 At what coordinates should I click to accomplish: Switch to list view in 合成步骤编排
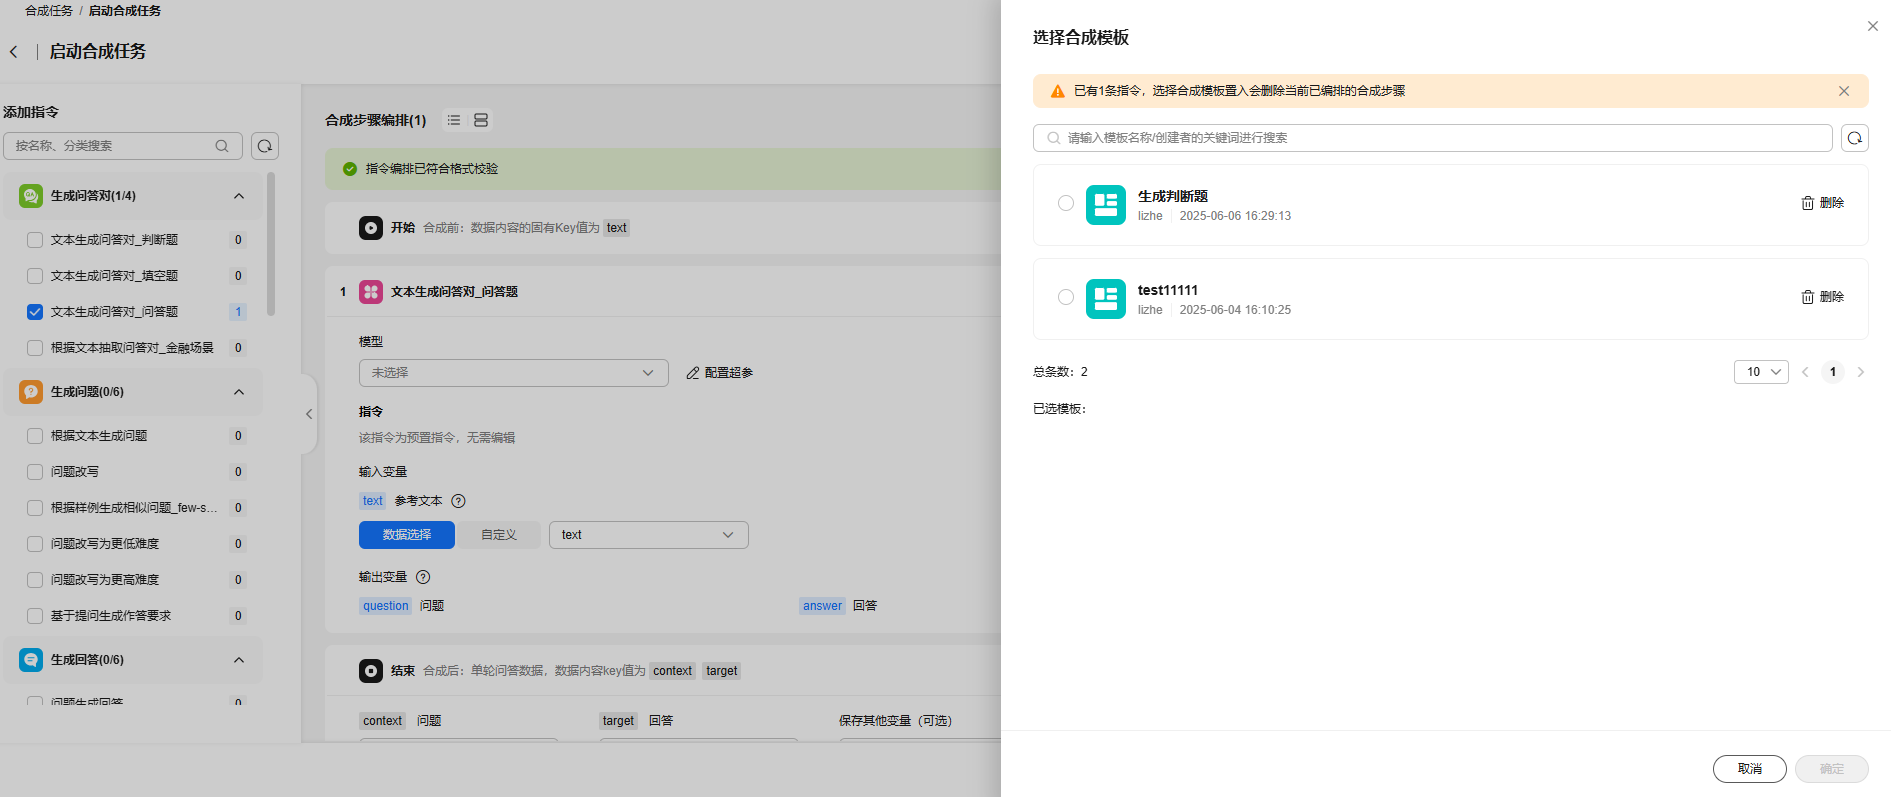[x=454, y=120]
